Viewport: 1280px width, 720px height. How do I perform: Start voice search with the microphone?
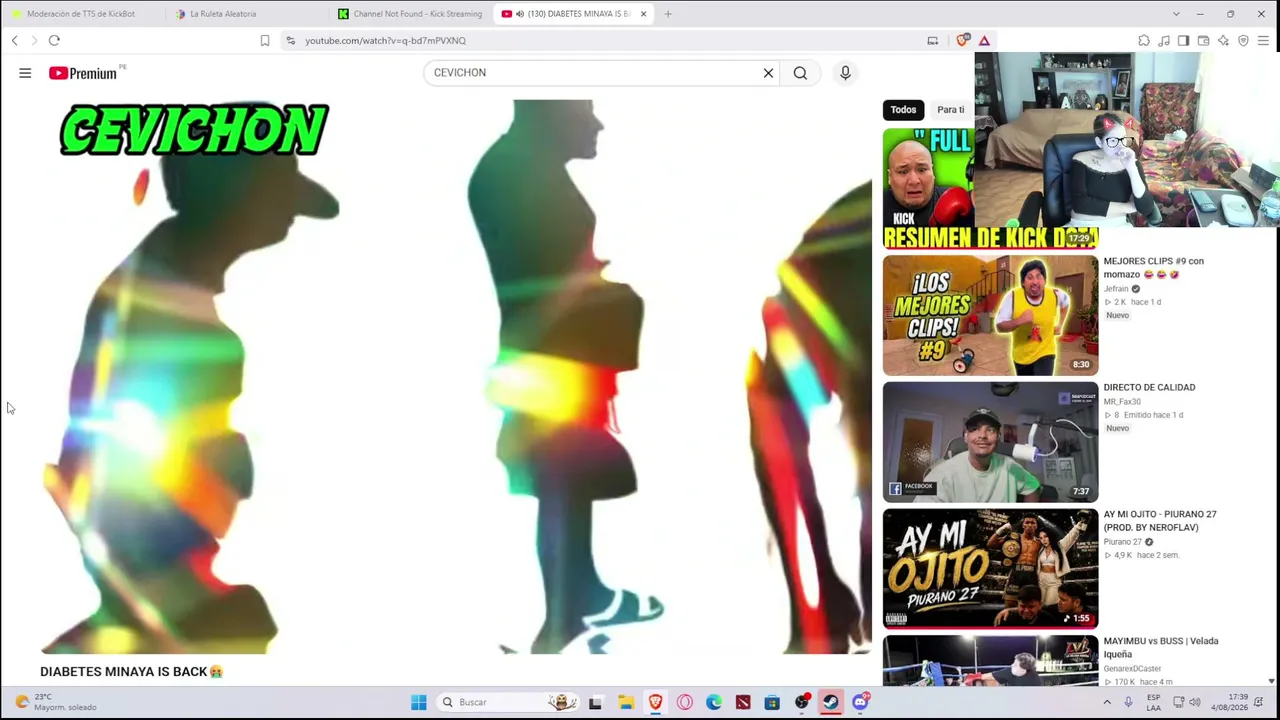coord(845,73)
